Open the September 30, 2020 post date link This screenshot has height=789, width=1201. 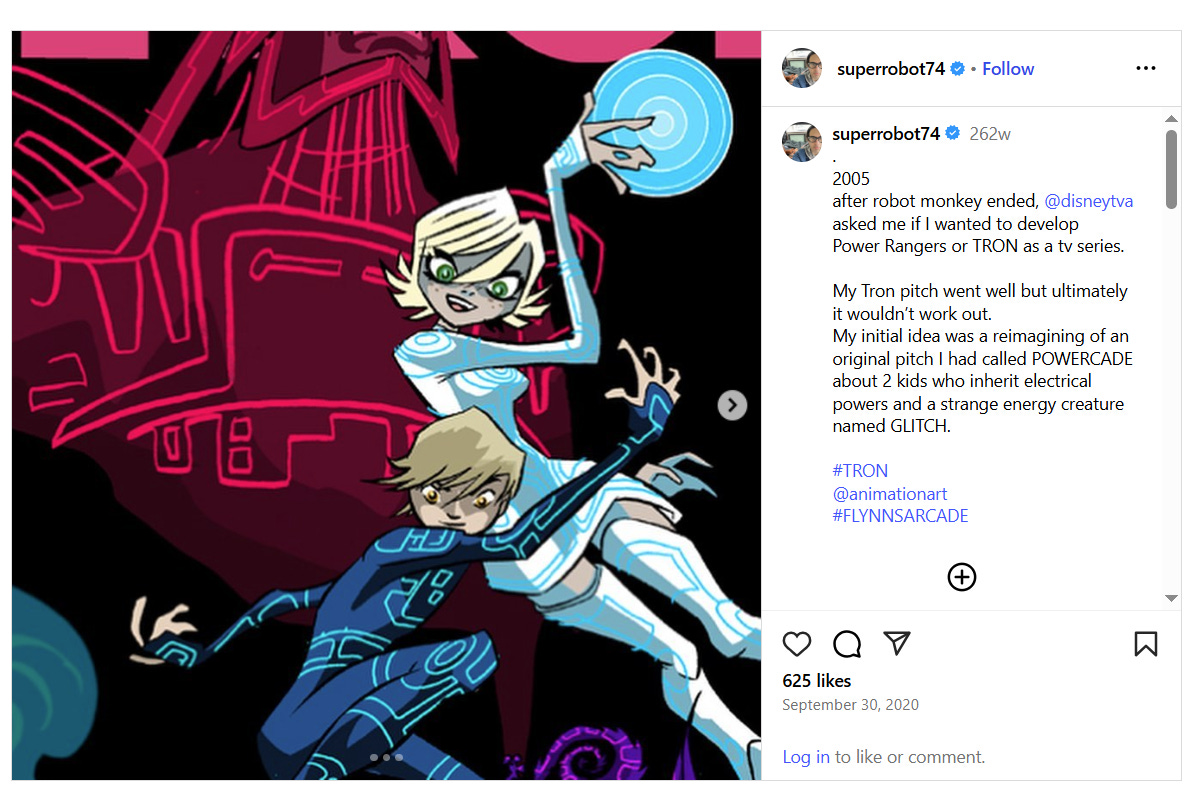coord(850,705)
